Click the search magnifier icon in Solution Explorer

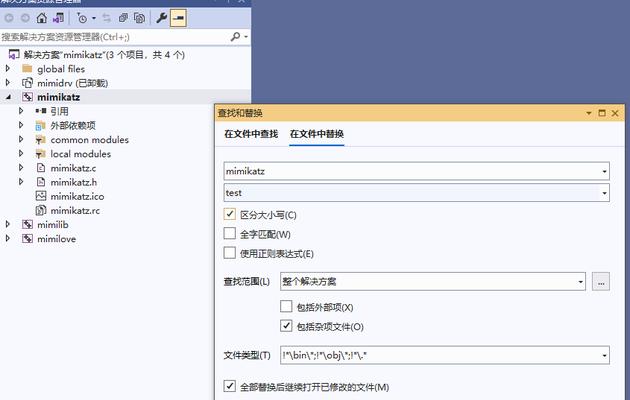pyautogui.click(x=235, y=37)
